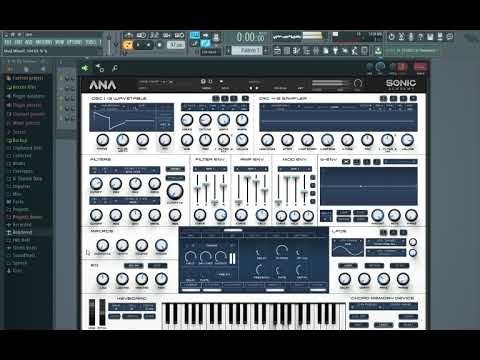Open detailed plugin settings gear icon
This screenshot has height=360, width=480.
tap(100, 68)
